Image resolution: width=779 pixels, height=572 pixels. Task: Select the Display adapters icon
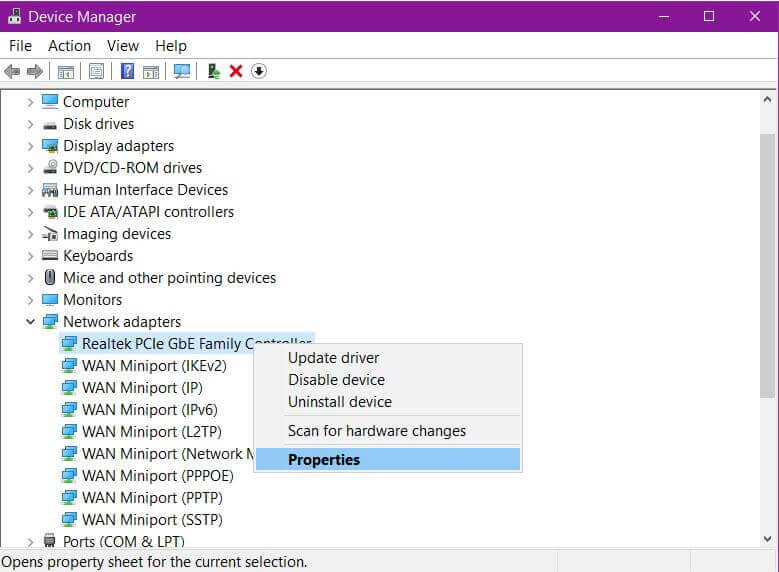pyautogui.click(x=50, y=146)
